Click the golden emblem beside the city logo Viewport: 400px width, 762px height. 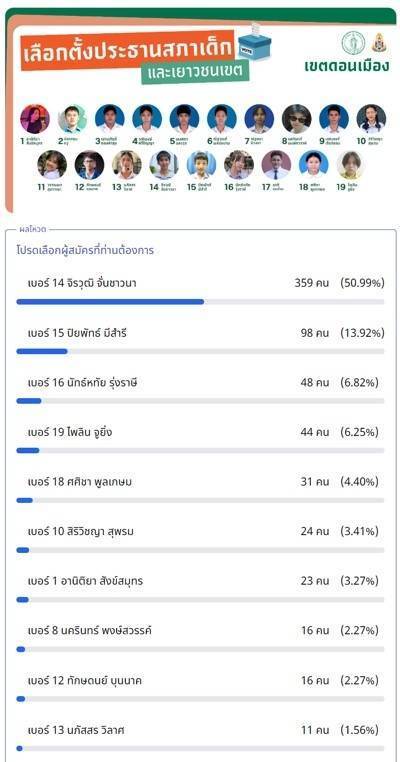tap(379, 43)
